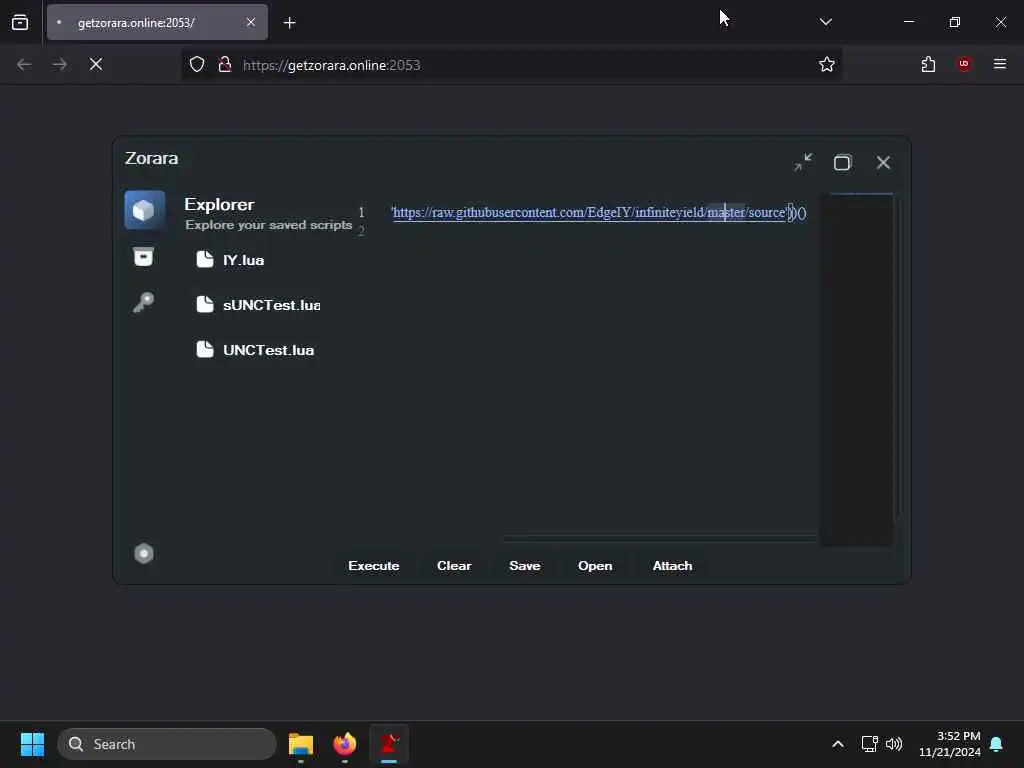1024x768 pixels.
Task: Open the clock showing 3:52 PM
Action: (x=950, y=744)
